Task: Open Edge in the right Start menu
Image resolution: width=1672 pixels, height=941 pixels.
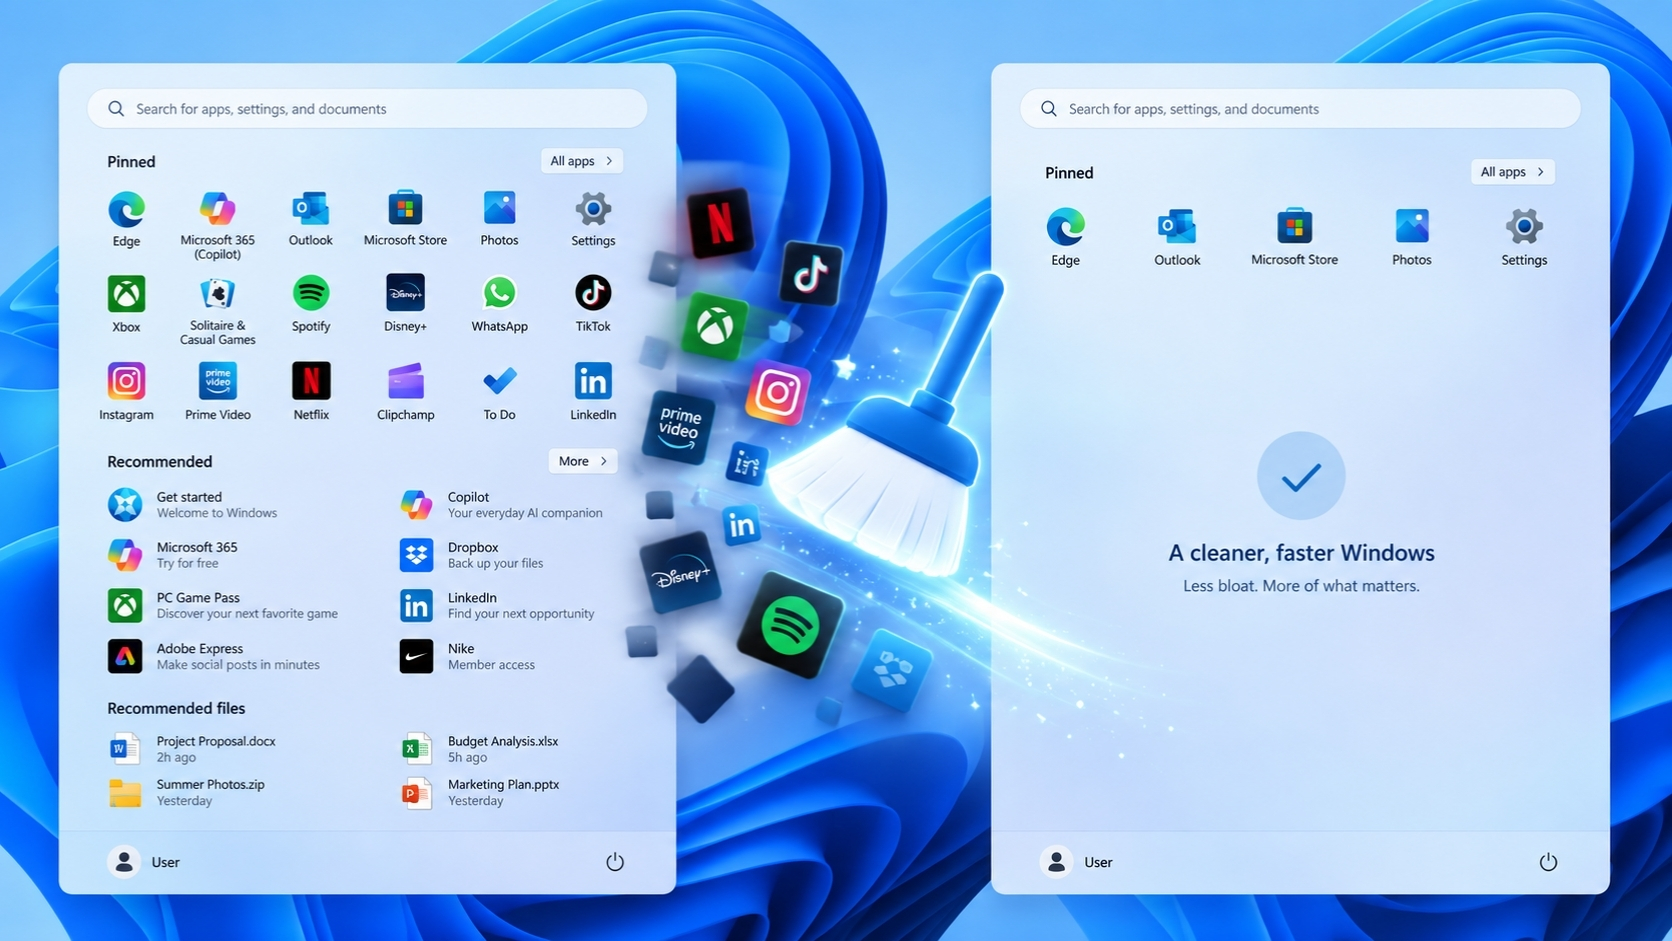Action: [1065, 237]
